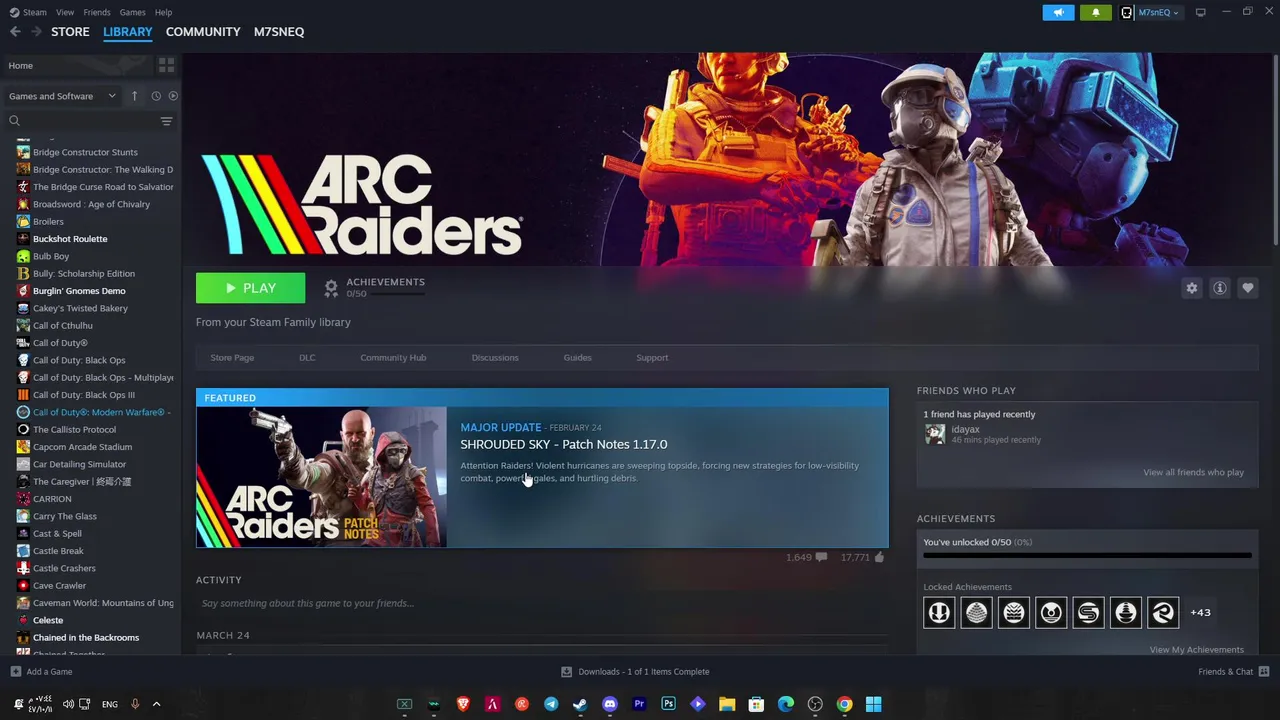Image resolution: width=1280 pixels, height=720 pixels.
Task: Switch to Big Picture mode monitor icon
Action: (1200, 12)
